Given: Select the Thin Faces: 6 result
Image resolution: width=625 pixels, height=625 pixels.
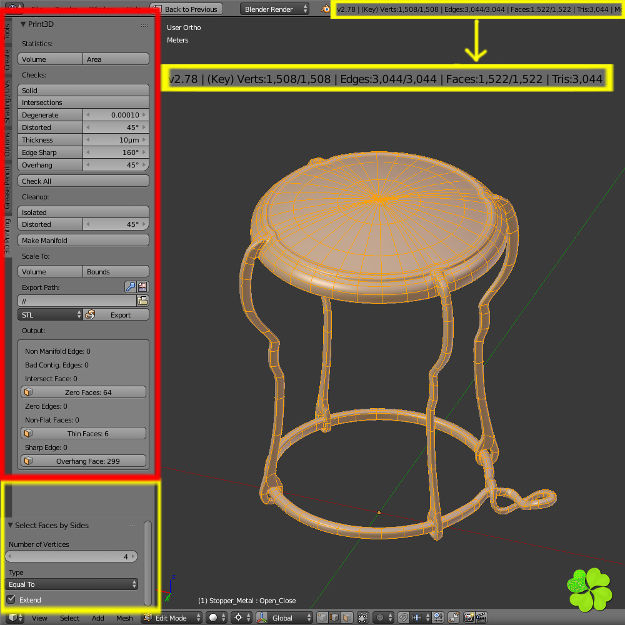Looking at the screenshot, I should pyautogui.click(x=83, y=433).
